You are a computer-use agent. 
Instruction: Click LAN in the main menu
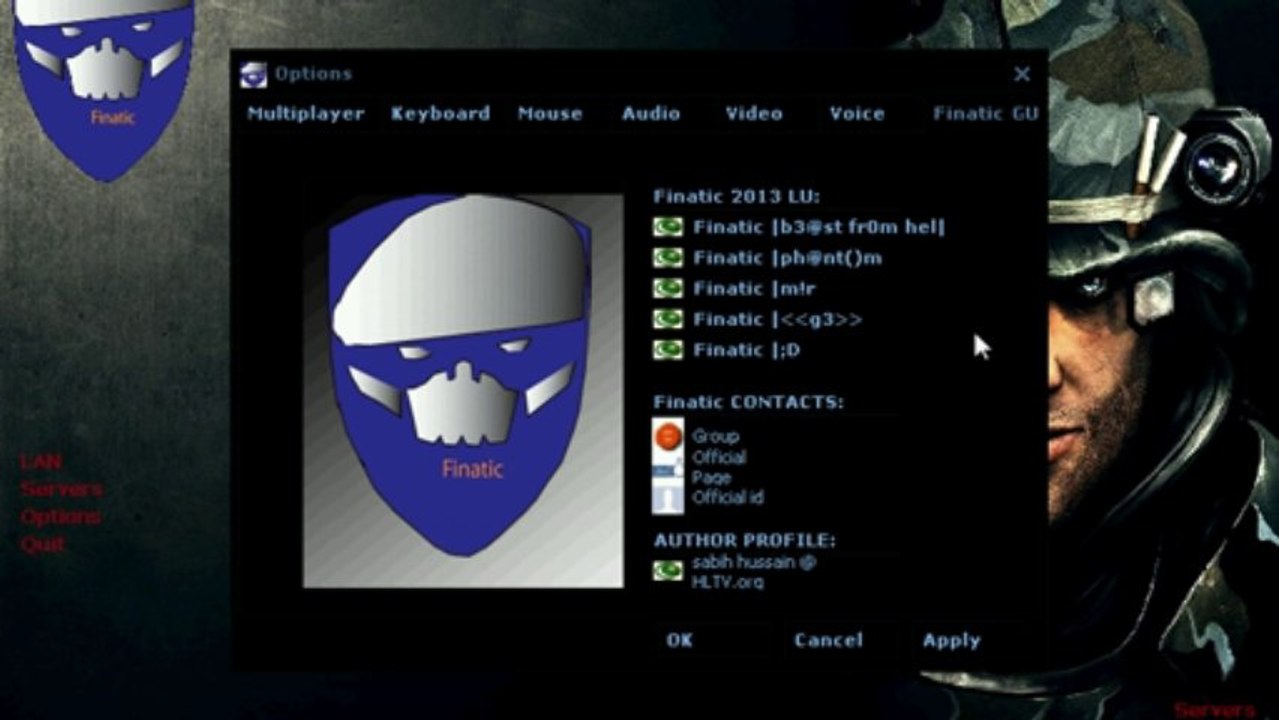pyautogui.click(x=41, y=462)
